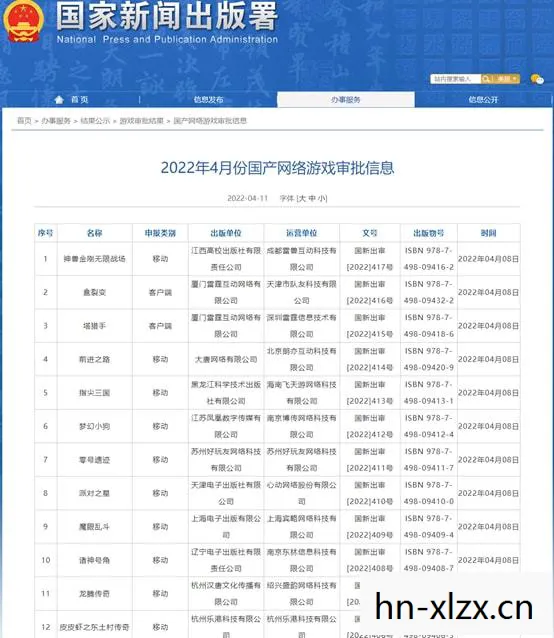Click the 出版单位 column header

click(x=226, y=233)
